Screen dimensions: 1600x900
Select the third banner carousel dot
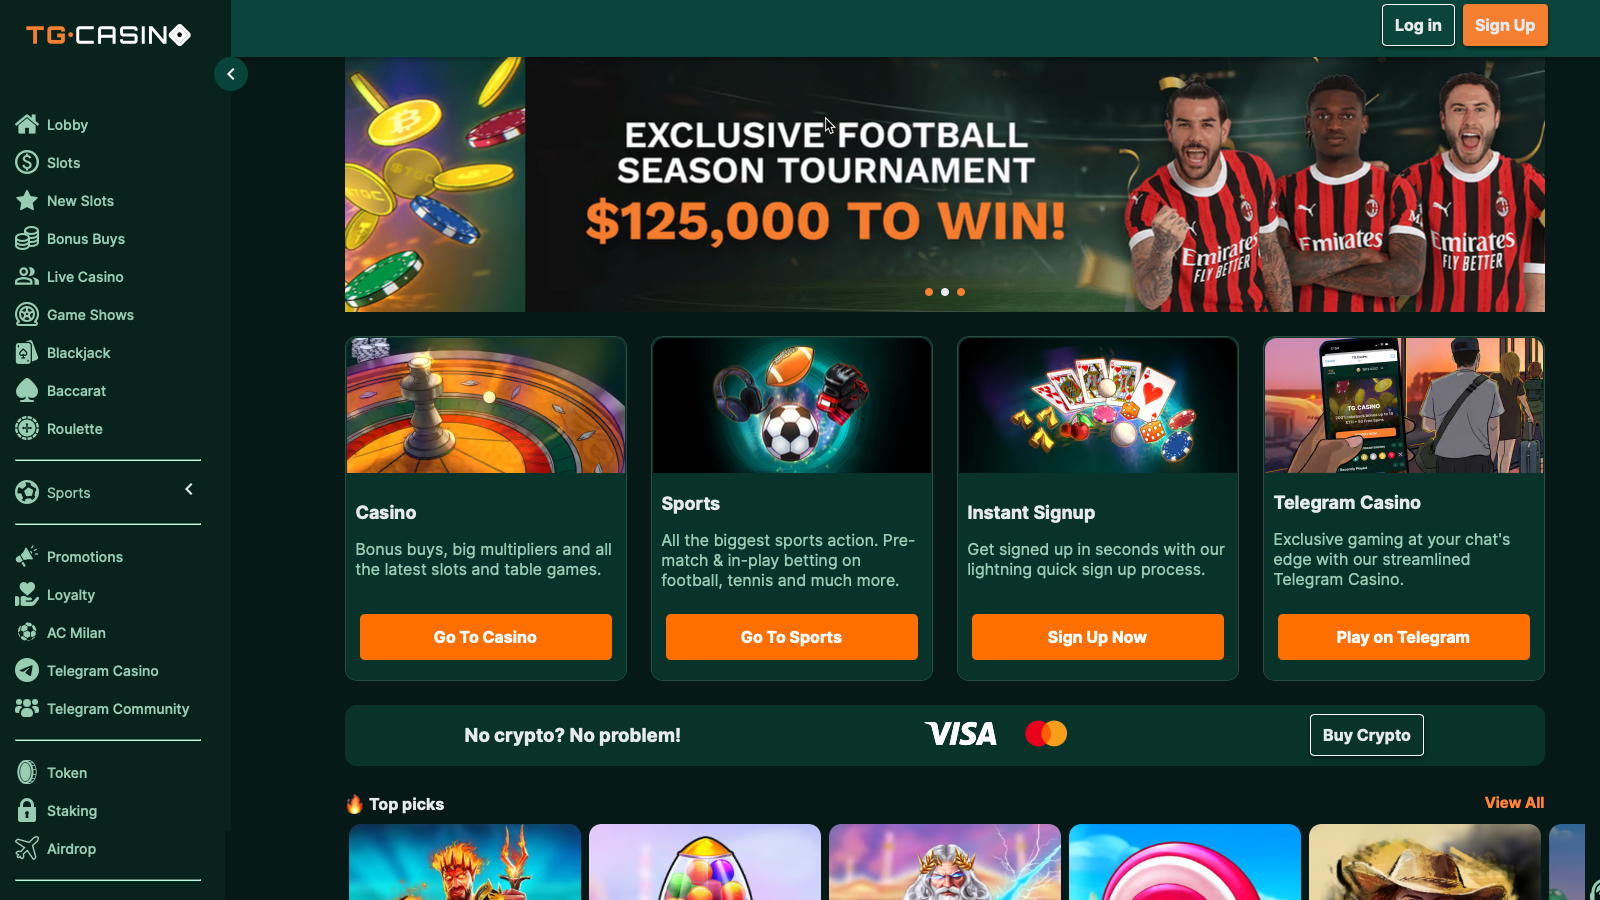[x=961, y=292]
